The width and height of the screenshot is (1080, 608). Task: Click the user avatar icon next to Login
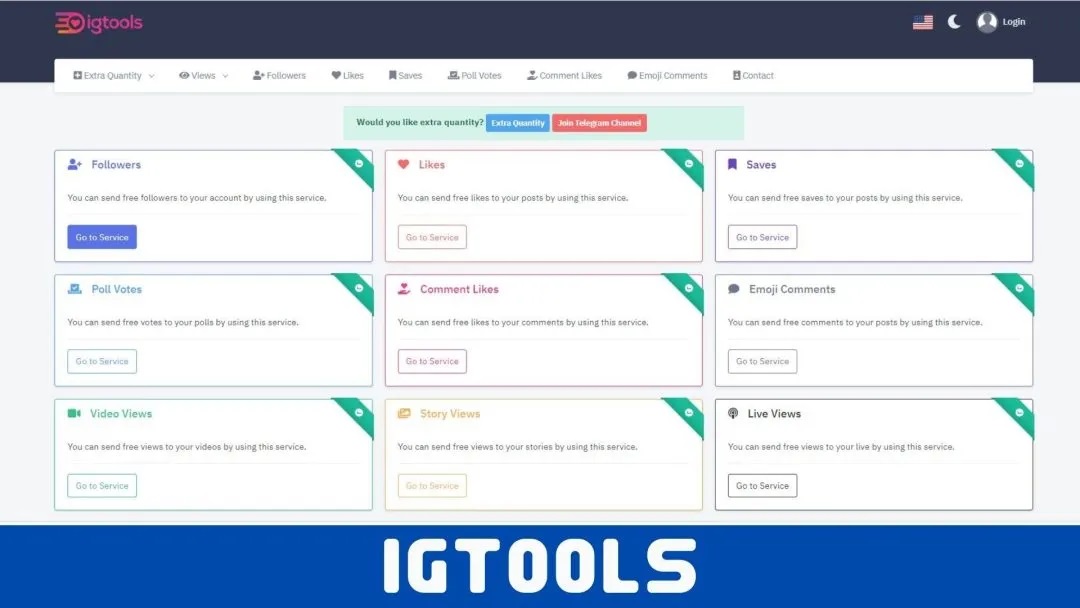(987, 22)
